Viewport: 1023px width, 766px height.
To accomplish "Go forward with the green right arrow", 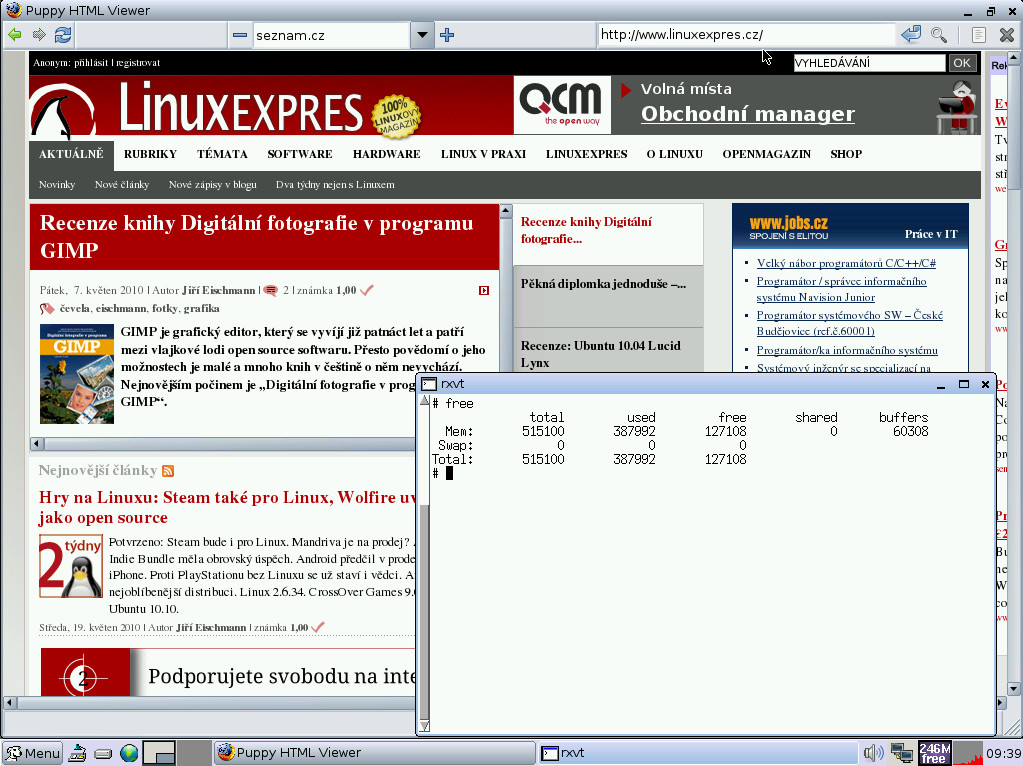I will (39, 35).
